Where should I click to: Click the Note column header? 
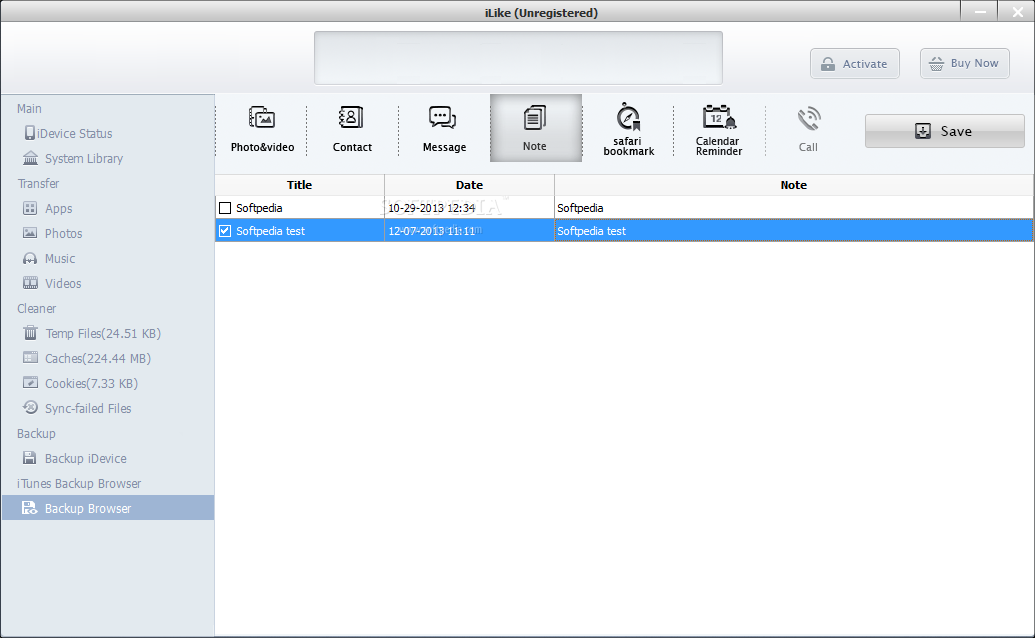[x=793, y=185]
